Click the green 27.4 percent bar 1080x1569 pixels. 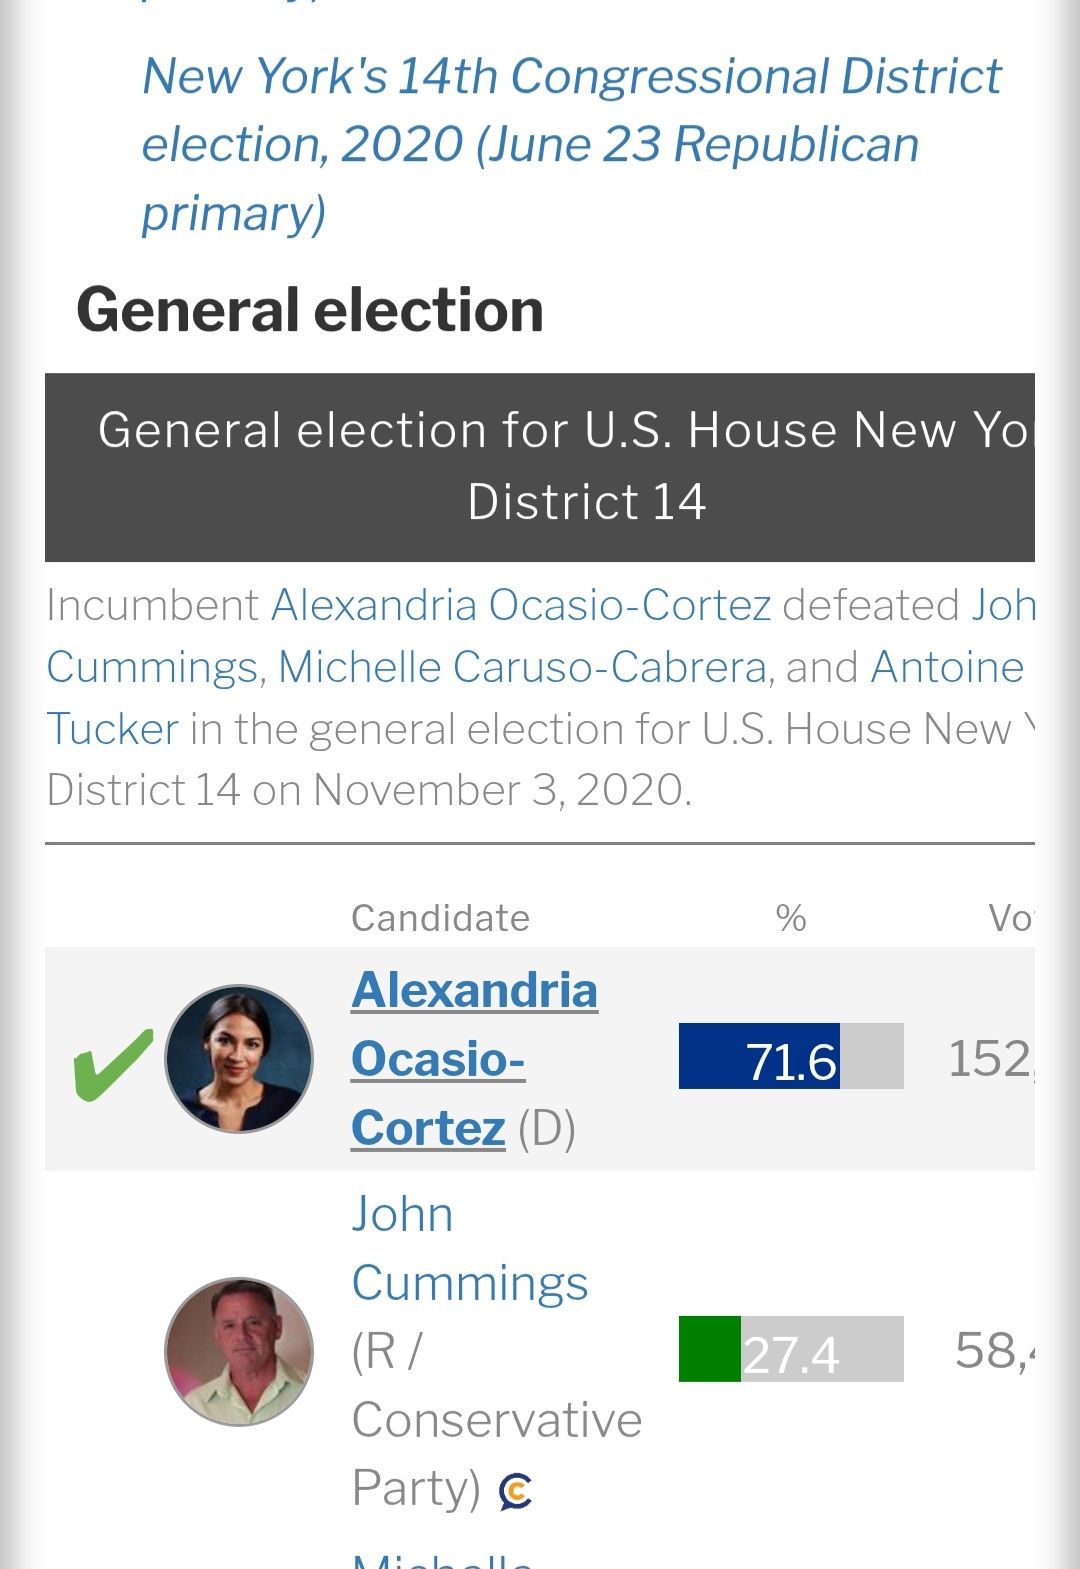pos(710,1349)
